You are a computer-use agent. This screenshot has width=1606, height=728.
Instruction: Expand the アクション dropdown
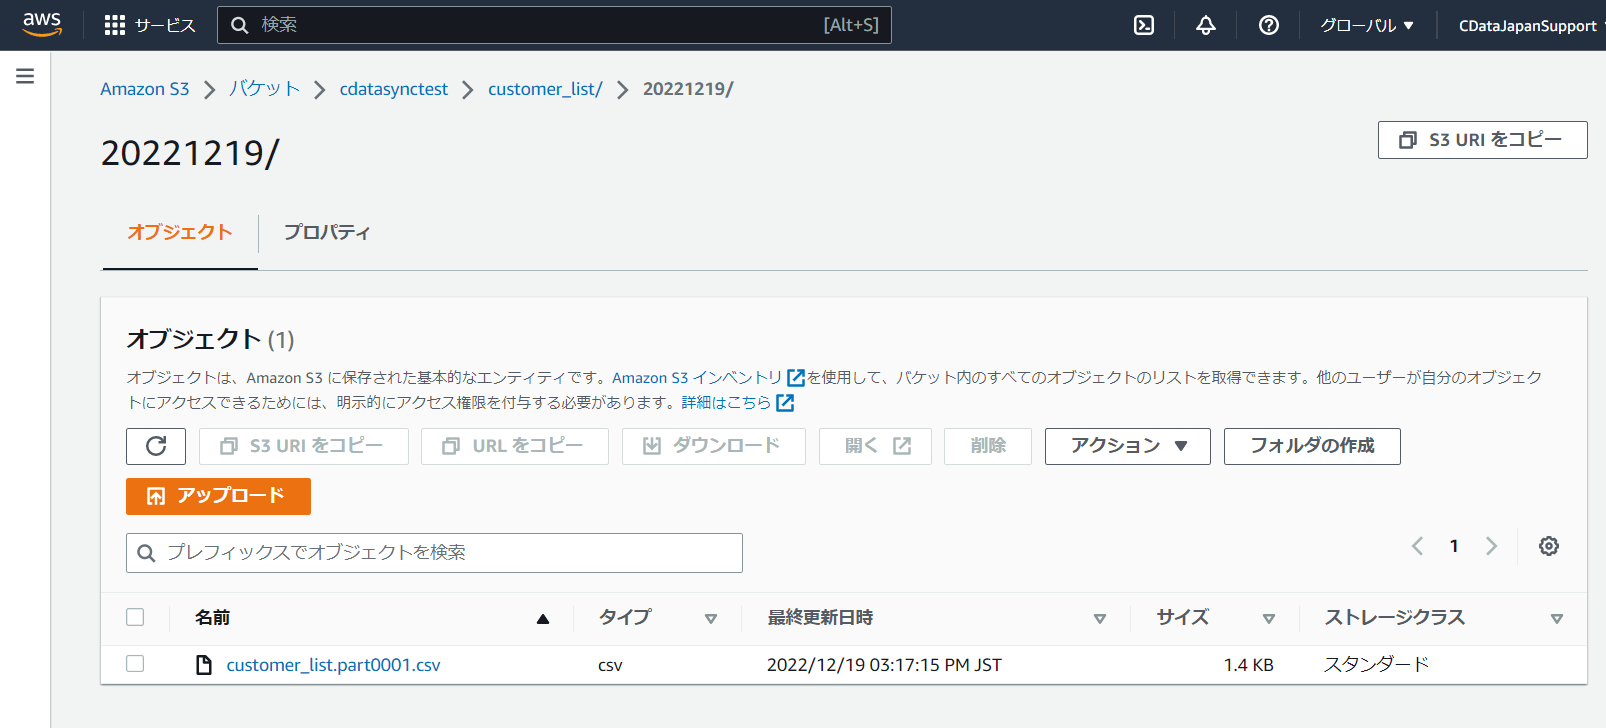pyautogui.click(x=1128, y=446)
